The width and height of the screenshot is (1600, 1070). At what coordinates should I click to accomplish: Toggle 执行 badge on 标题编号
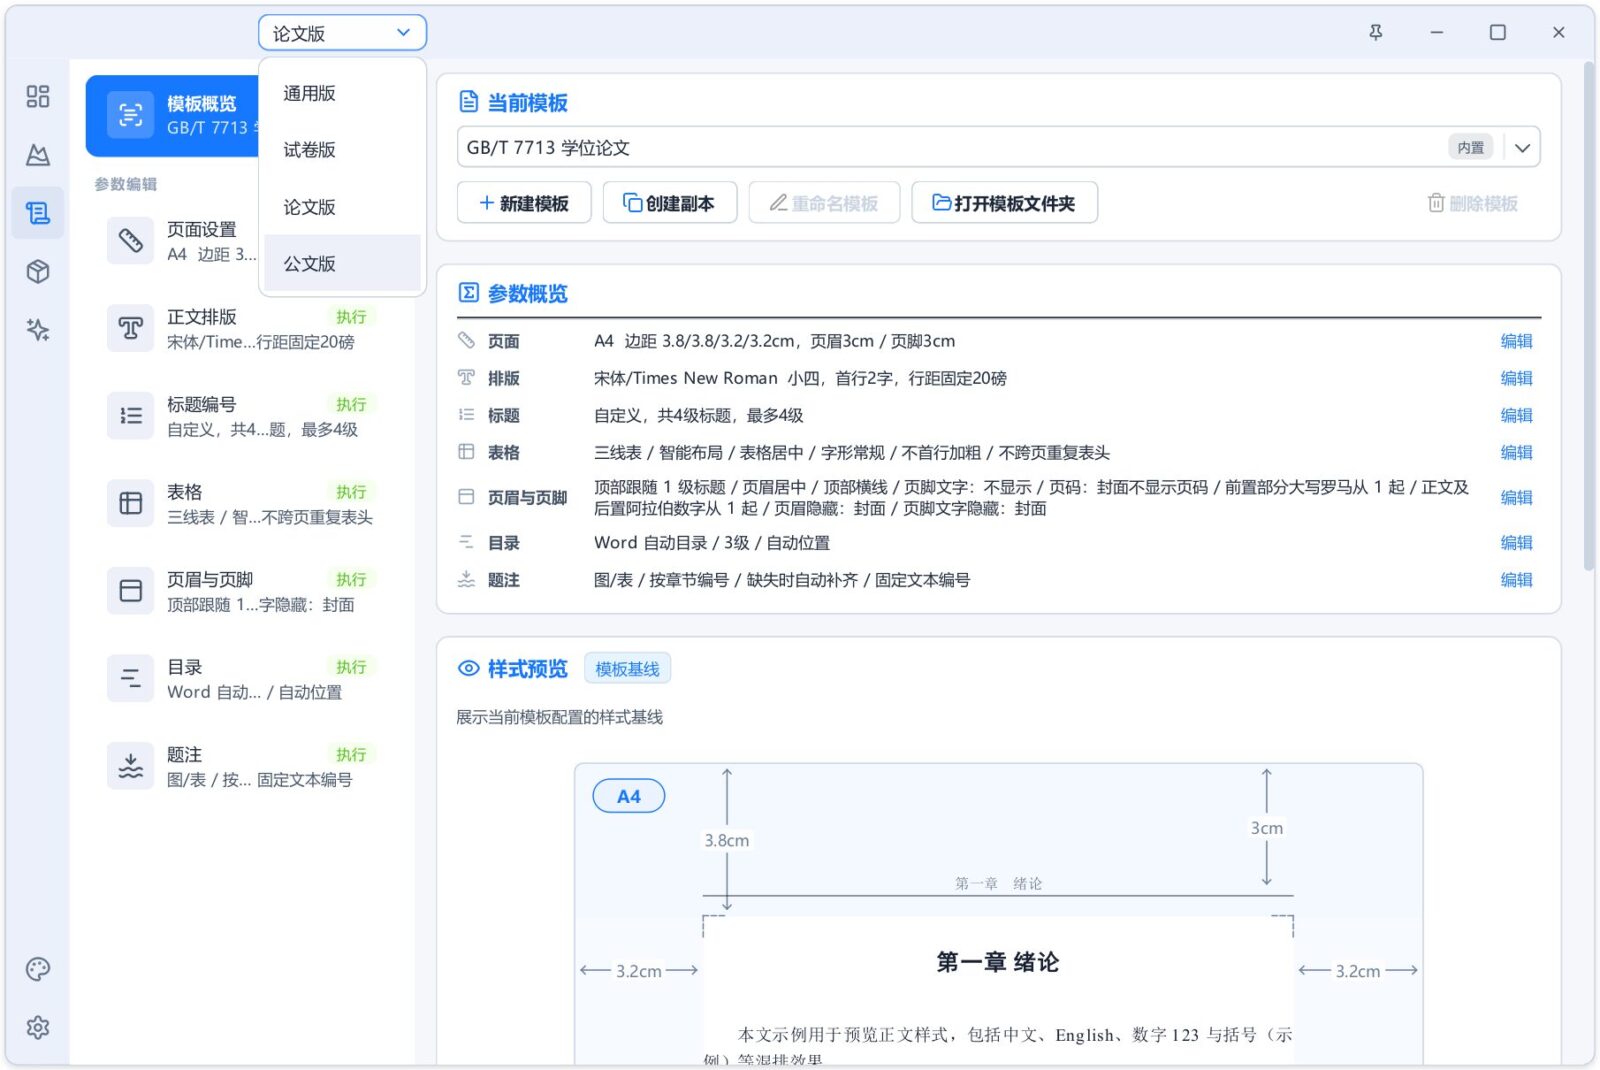pos(351,404)
